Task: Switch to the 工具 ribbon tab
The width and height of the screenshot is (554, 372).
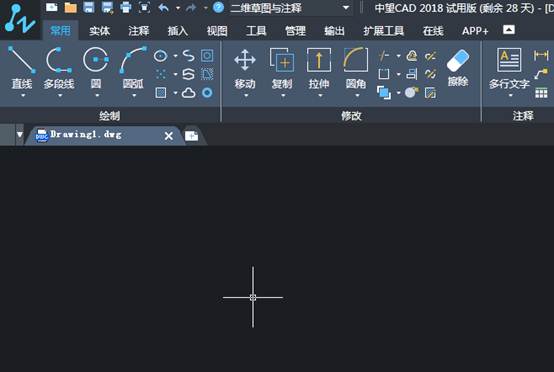Action: pyautogui.click(x=256, y=31)
